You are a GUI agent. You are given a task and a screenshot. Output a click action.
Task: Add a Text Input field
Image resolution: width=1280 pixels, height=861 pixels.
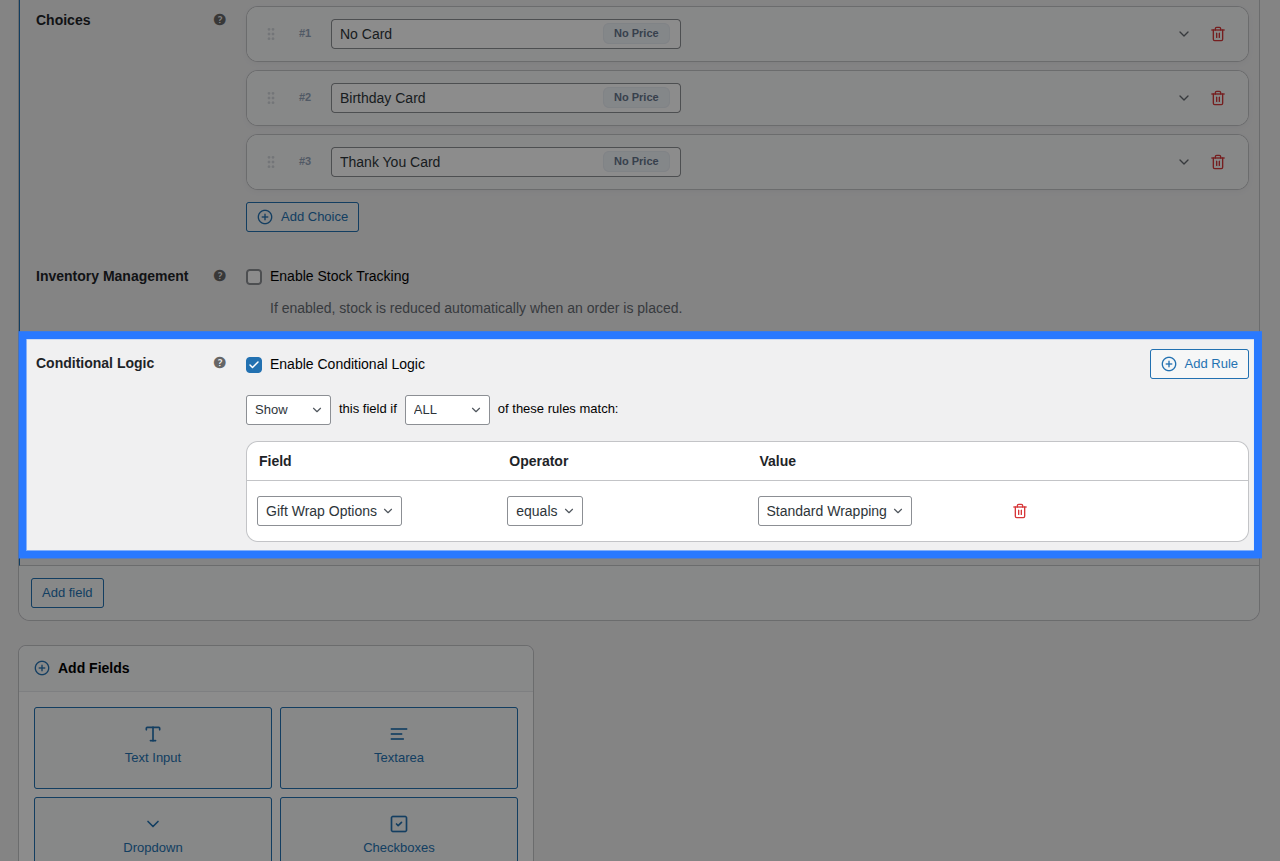(153, 748)
